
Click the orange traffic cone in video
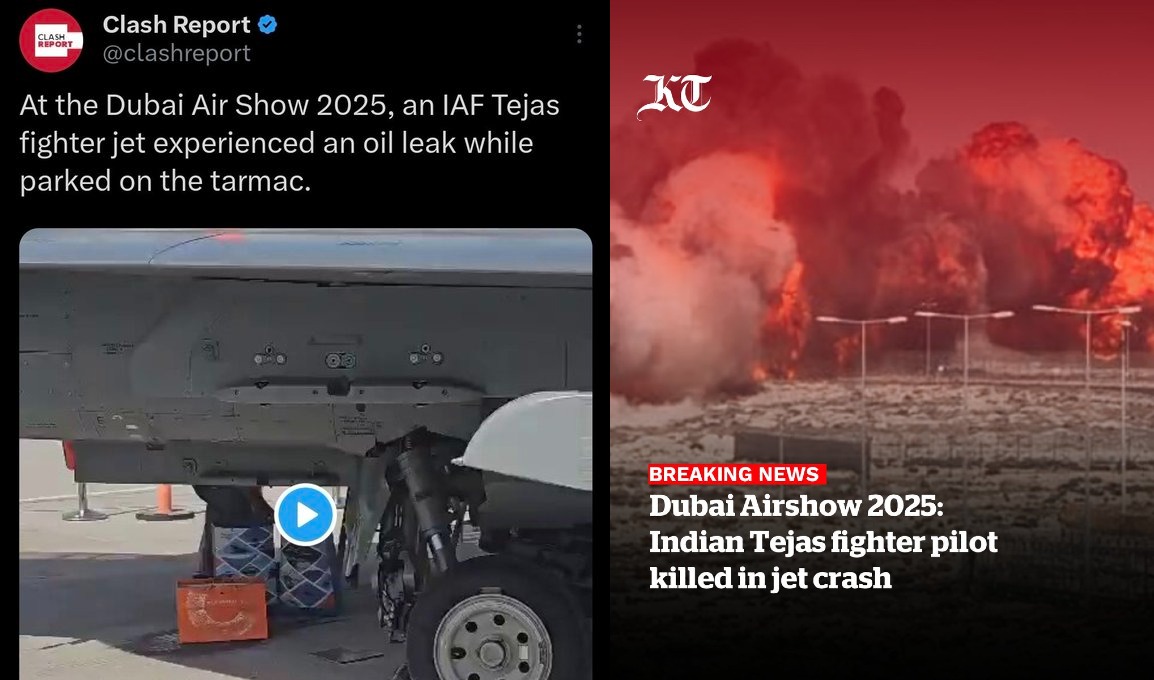click(x=164, y=501)
